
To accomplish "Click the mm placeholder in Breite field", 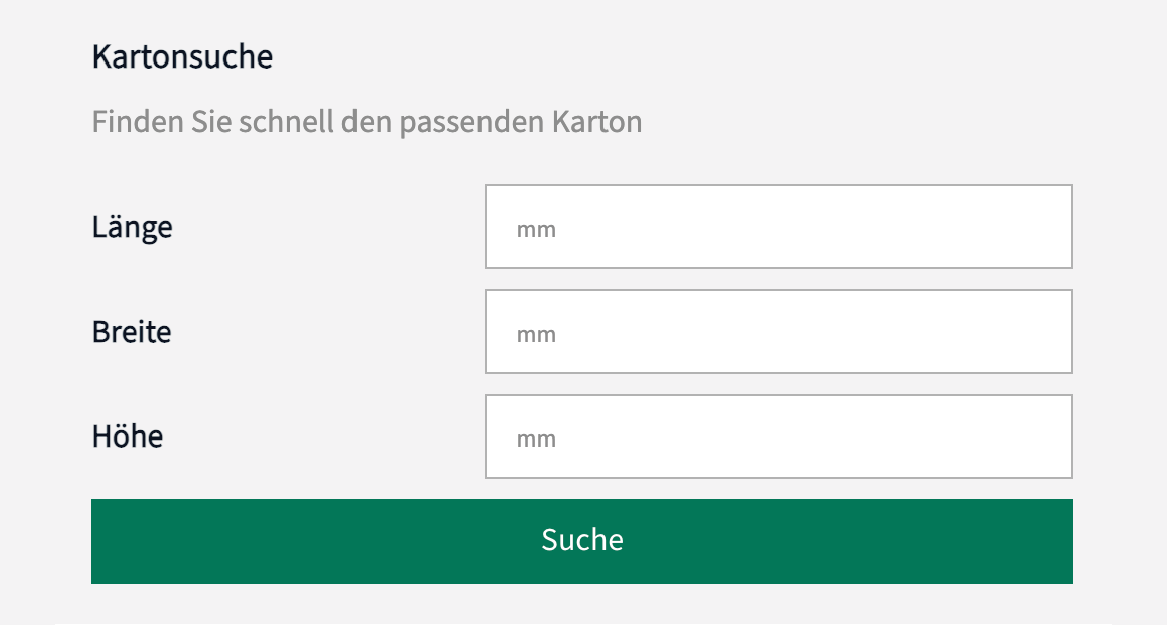I will point(536,335).
